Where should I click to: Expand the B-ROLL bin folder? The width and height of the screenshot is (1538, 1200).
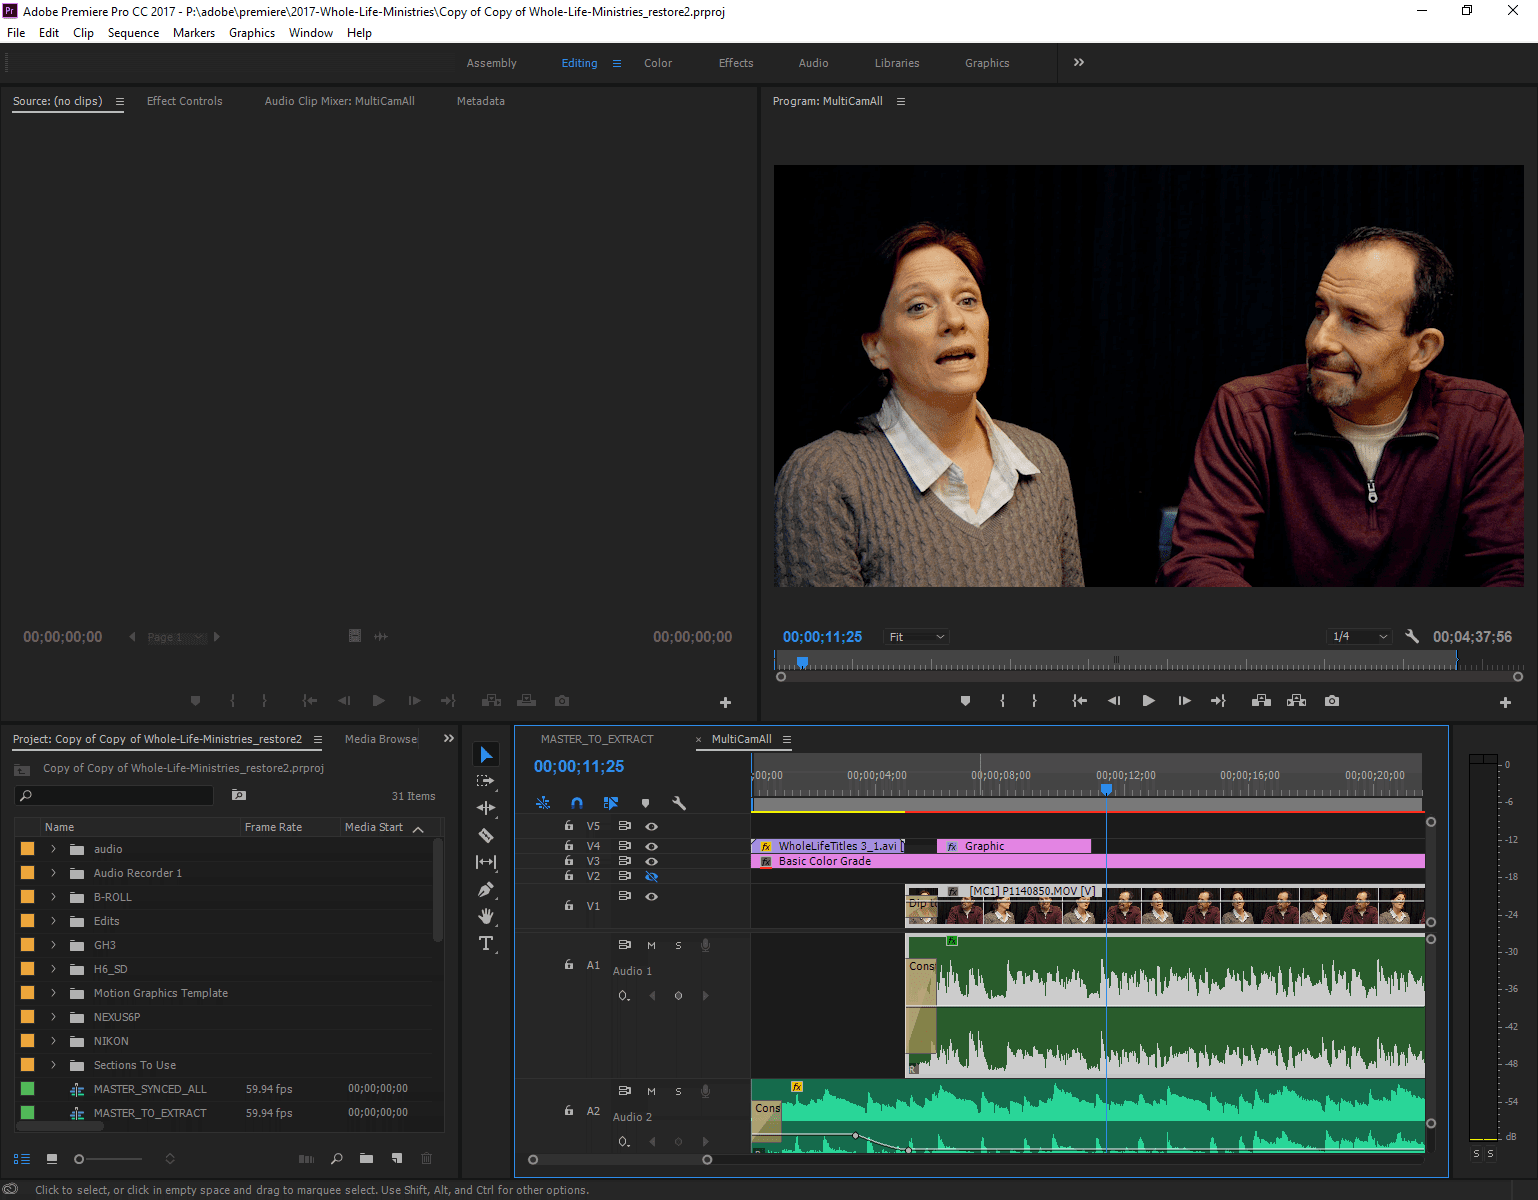pyautogui.click(x=54, y=897)
